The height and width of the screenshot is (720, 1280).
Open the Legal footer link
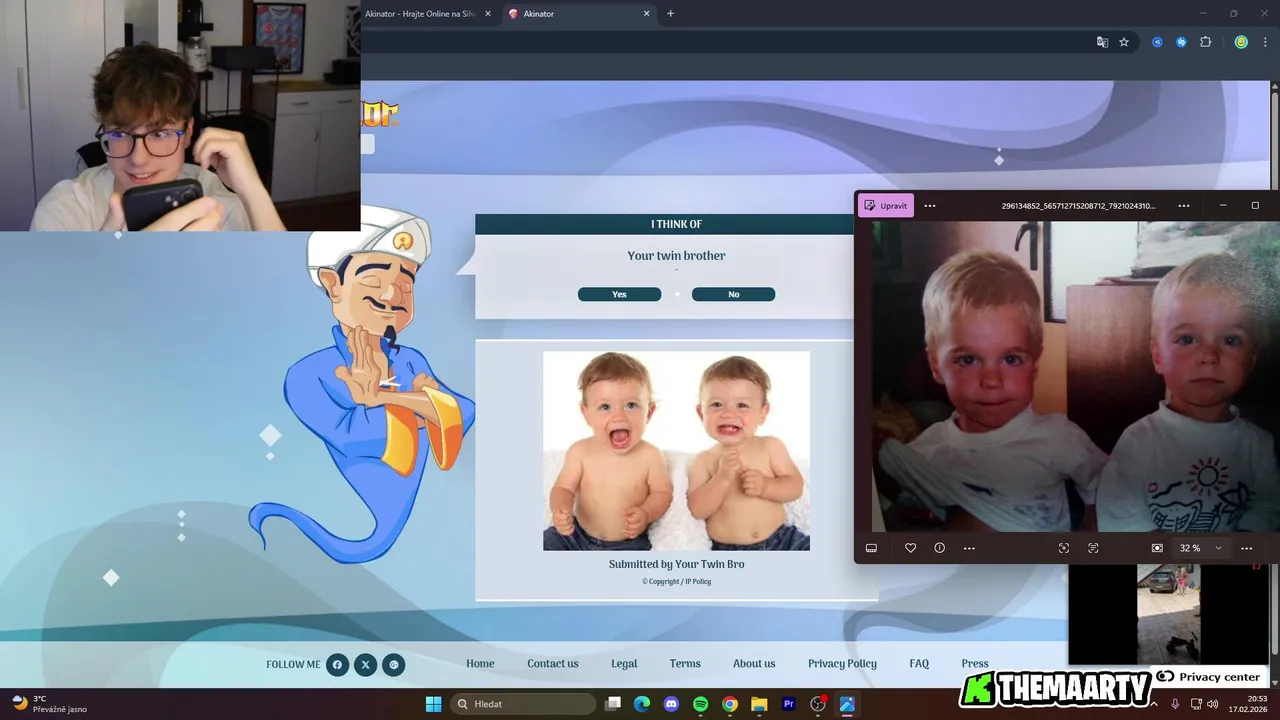[x=624, y=664]
